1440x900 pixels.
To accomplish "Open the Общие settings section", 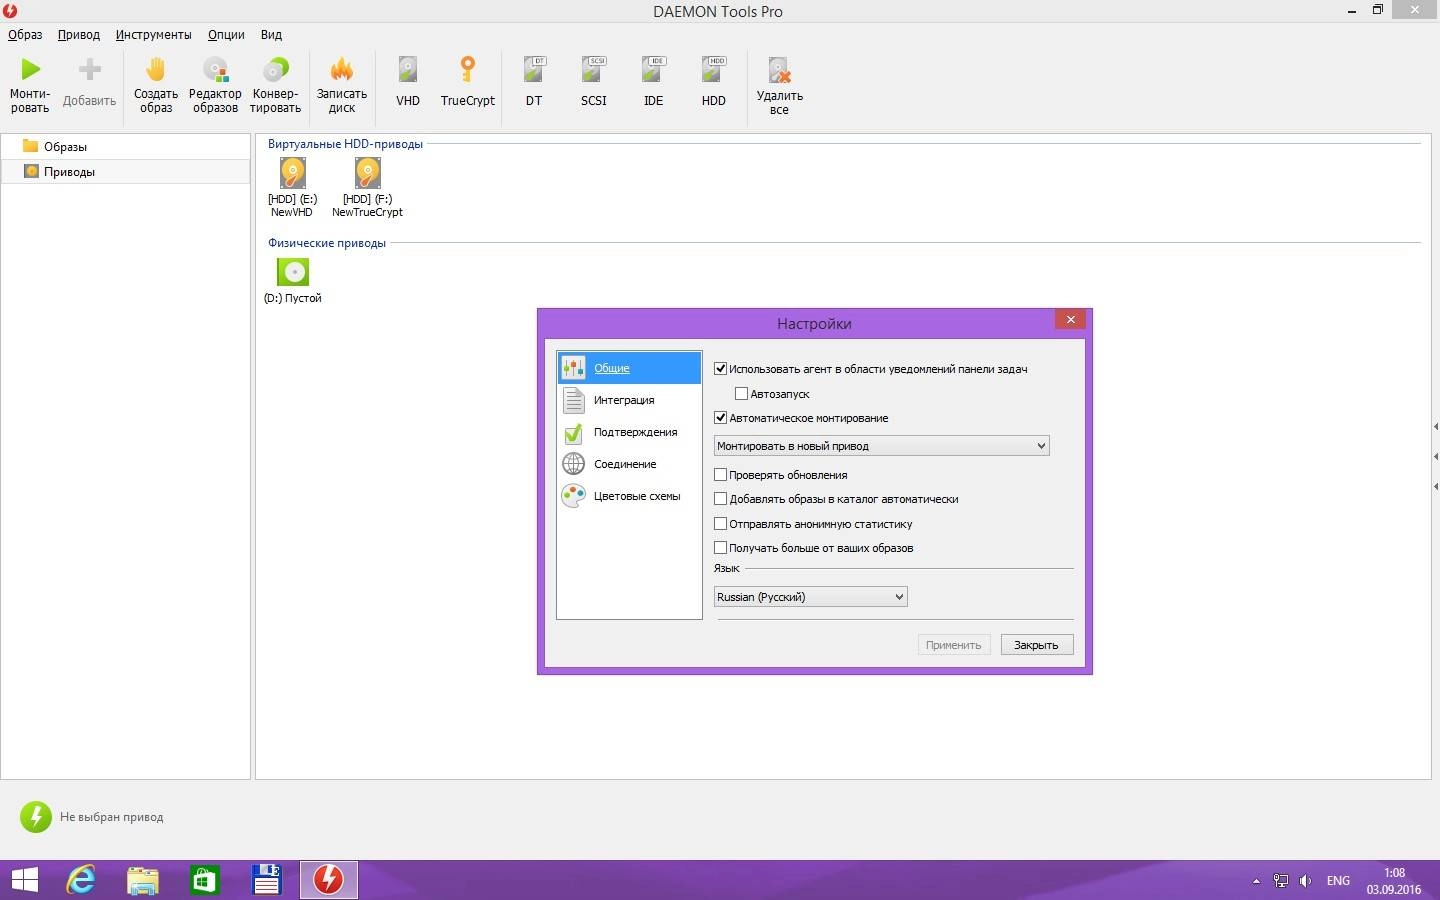I will pos(629,368).
